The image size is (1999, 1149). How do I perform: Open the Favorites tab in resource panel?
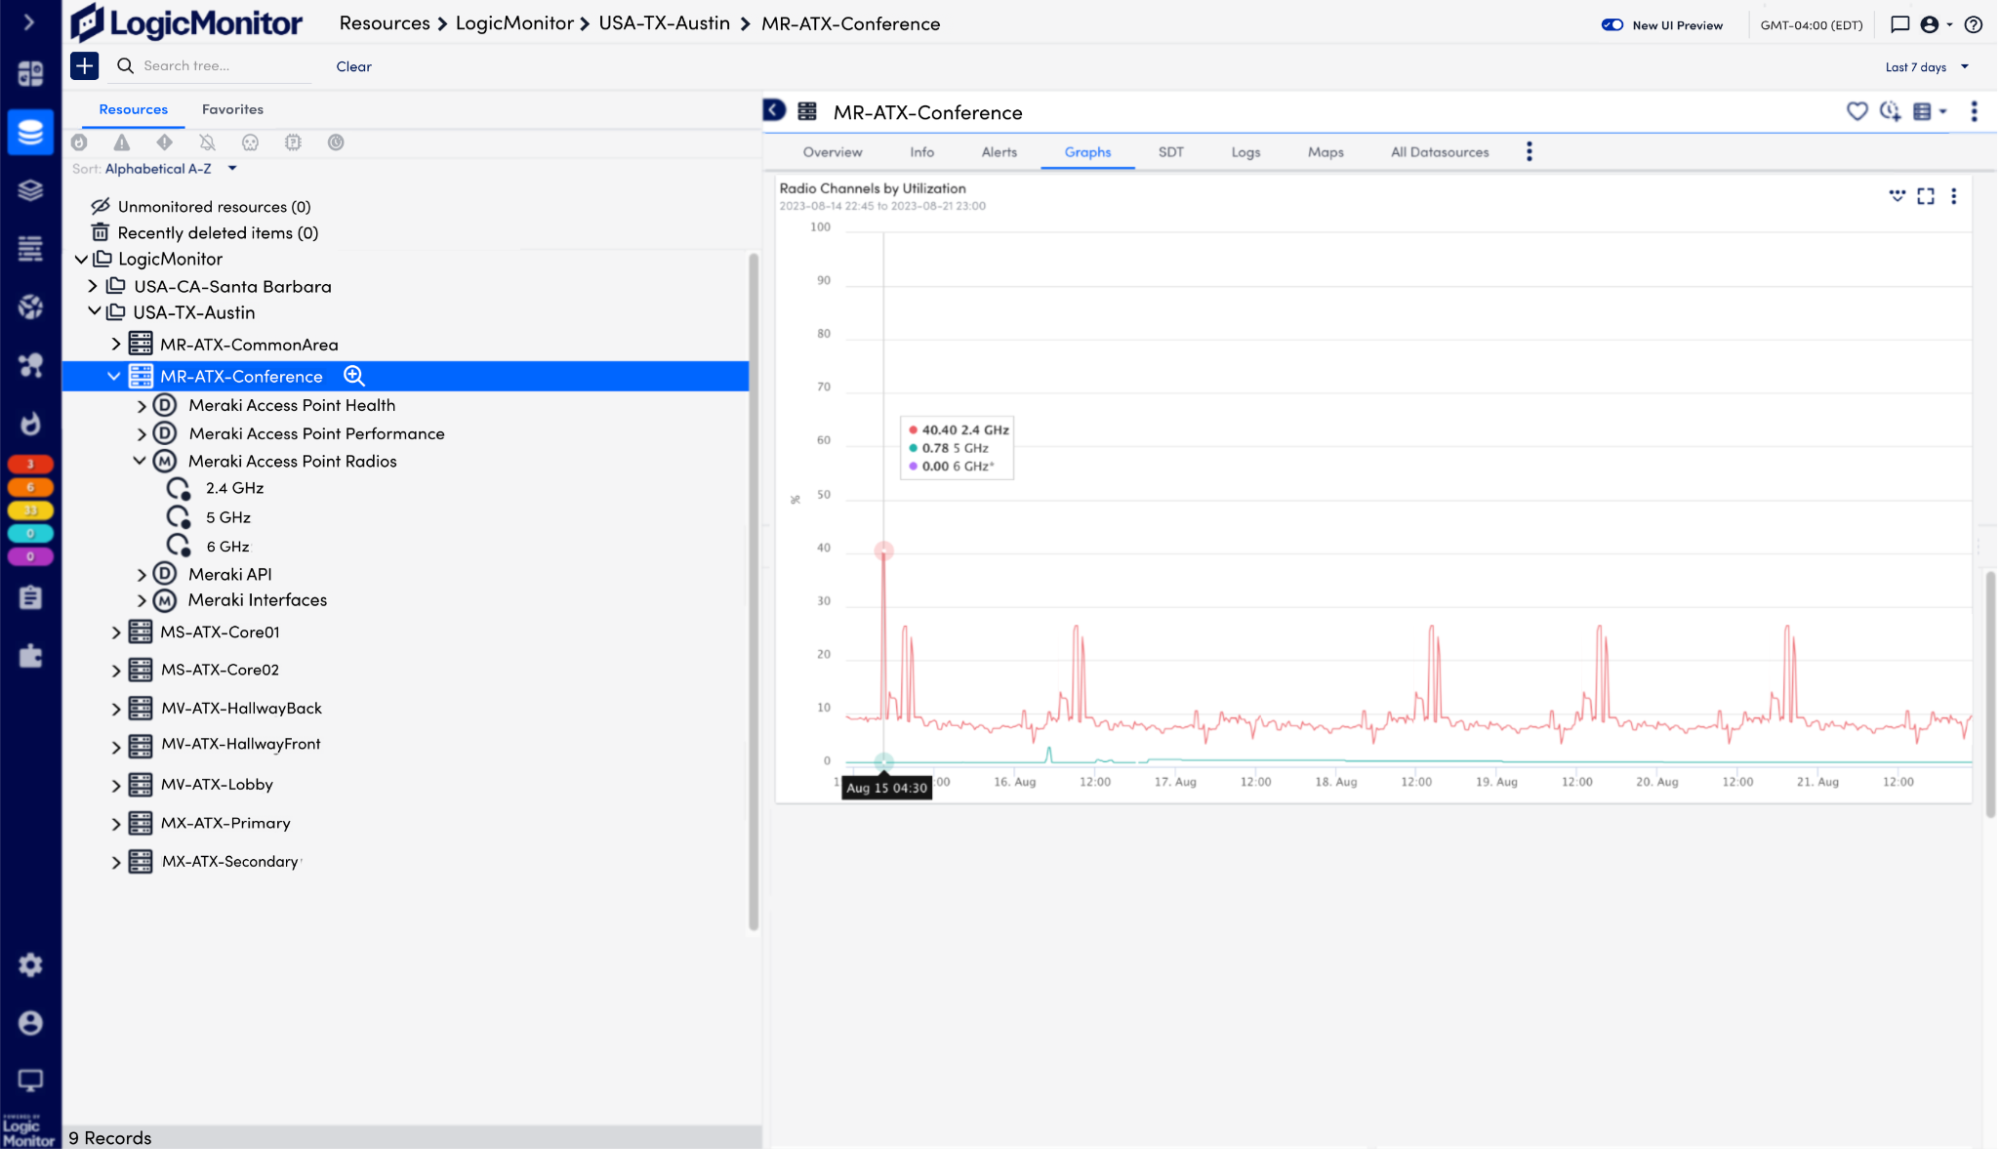[x=232, y=109]
